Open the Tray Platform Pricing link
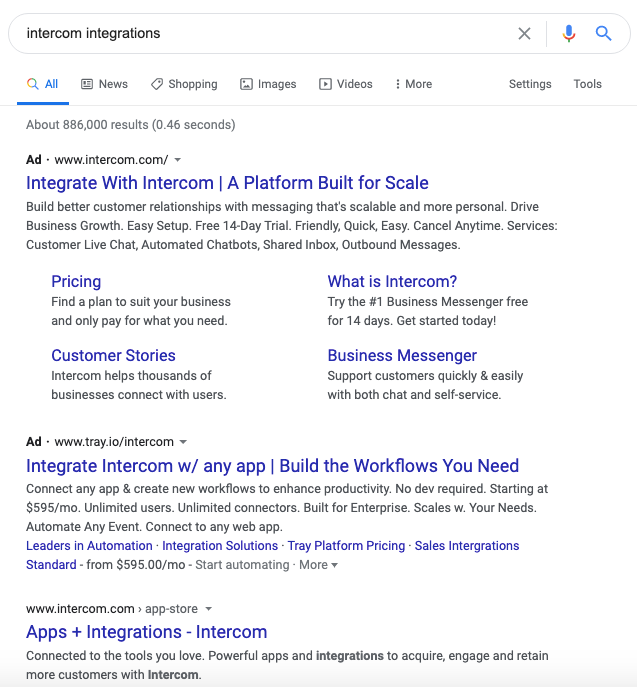The height and width of the screenshot is (687, 637). pos(346,545)
